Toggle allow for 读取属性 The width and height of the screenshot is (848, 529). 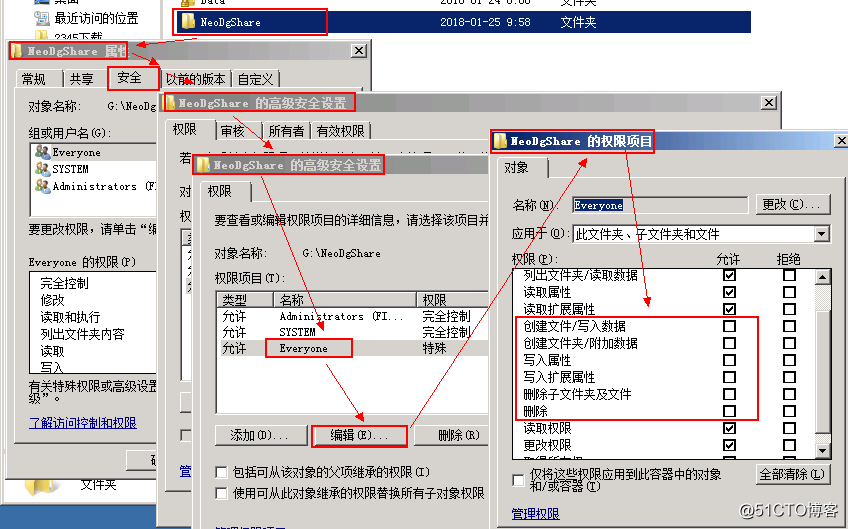pos(730,292)
